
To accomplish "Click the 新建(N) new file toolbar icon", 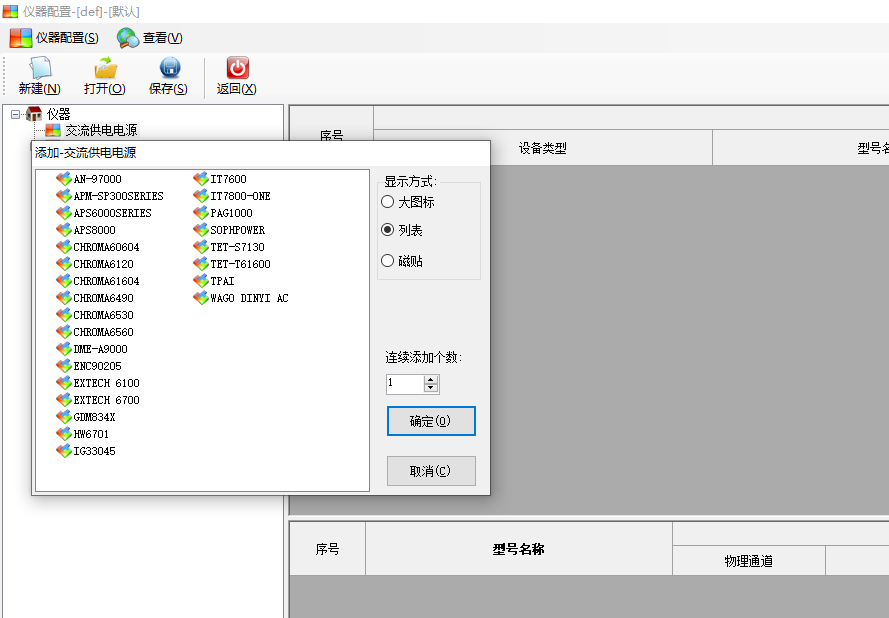I will pos(40,68).
